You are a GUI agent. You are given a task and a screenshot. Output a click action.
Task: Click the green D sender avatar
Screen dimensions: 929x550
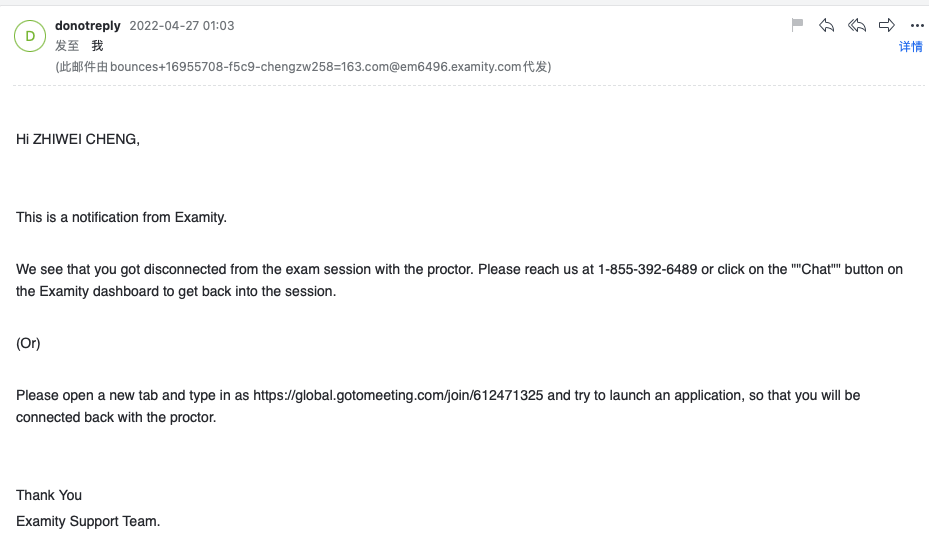pos(29,37)
